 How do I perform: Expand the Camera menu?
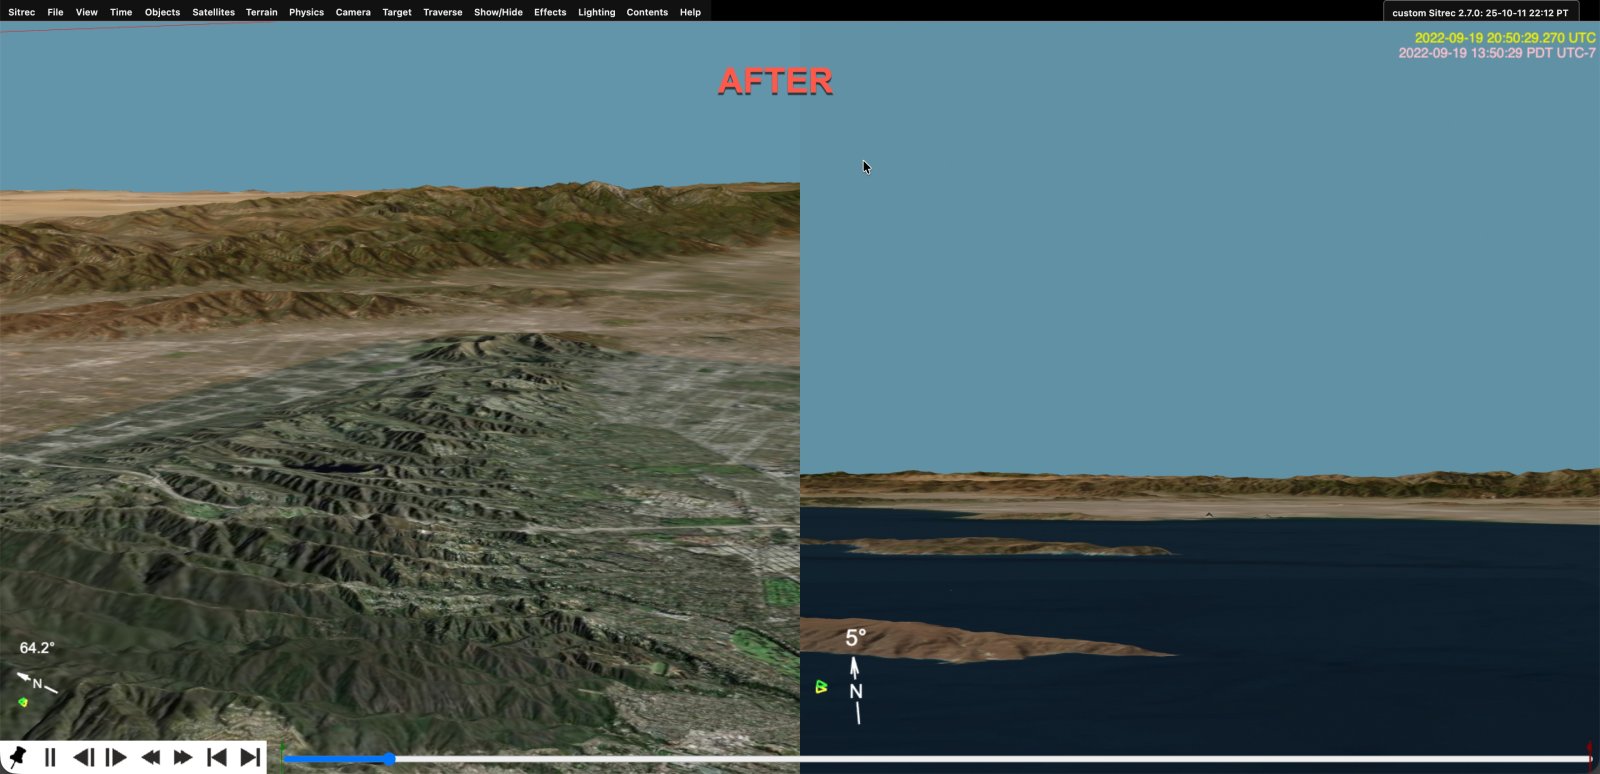[353, 12]
